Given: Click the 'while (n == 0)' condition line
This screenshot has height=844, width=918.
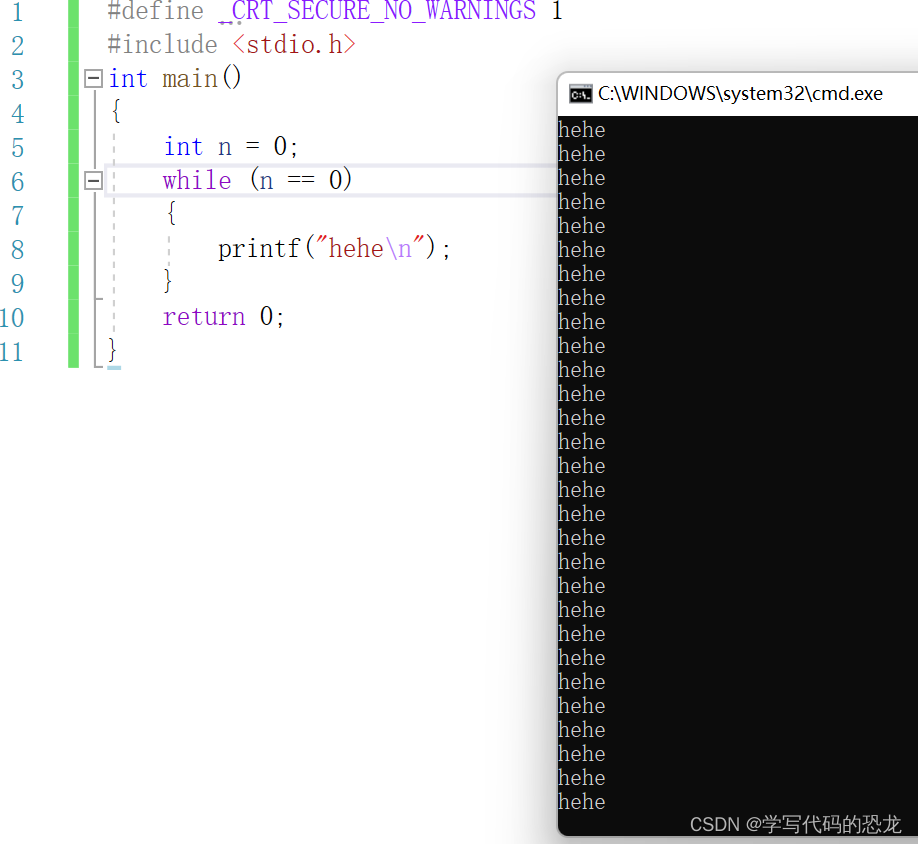Looking at the screenshot, I should [257, 180].
